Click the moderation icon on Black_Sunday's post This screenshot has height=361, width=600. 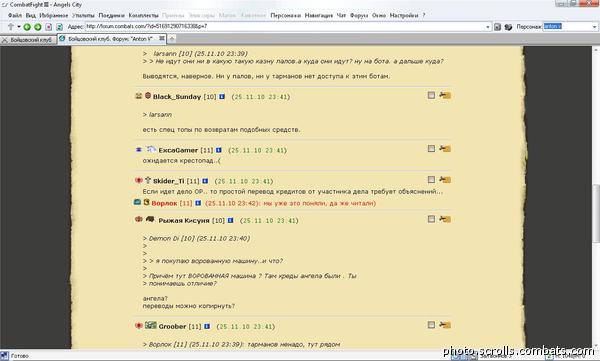pos(445,95)
